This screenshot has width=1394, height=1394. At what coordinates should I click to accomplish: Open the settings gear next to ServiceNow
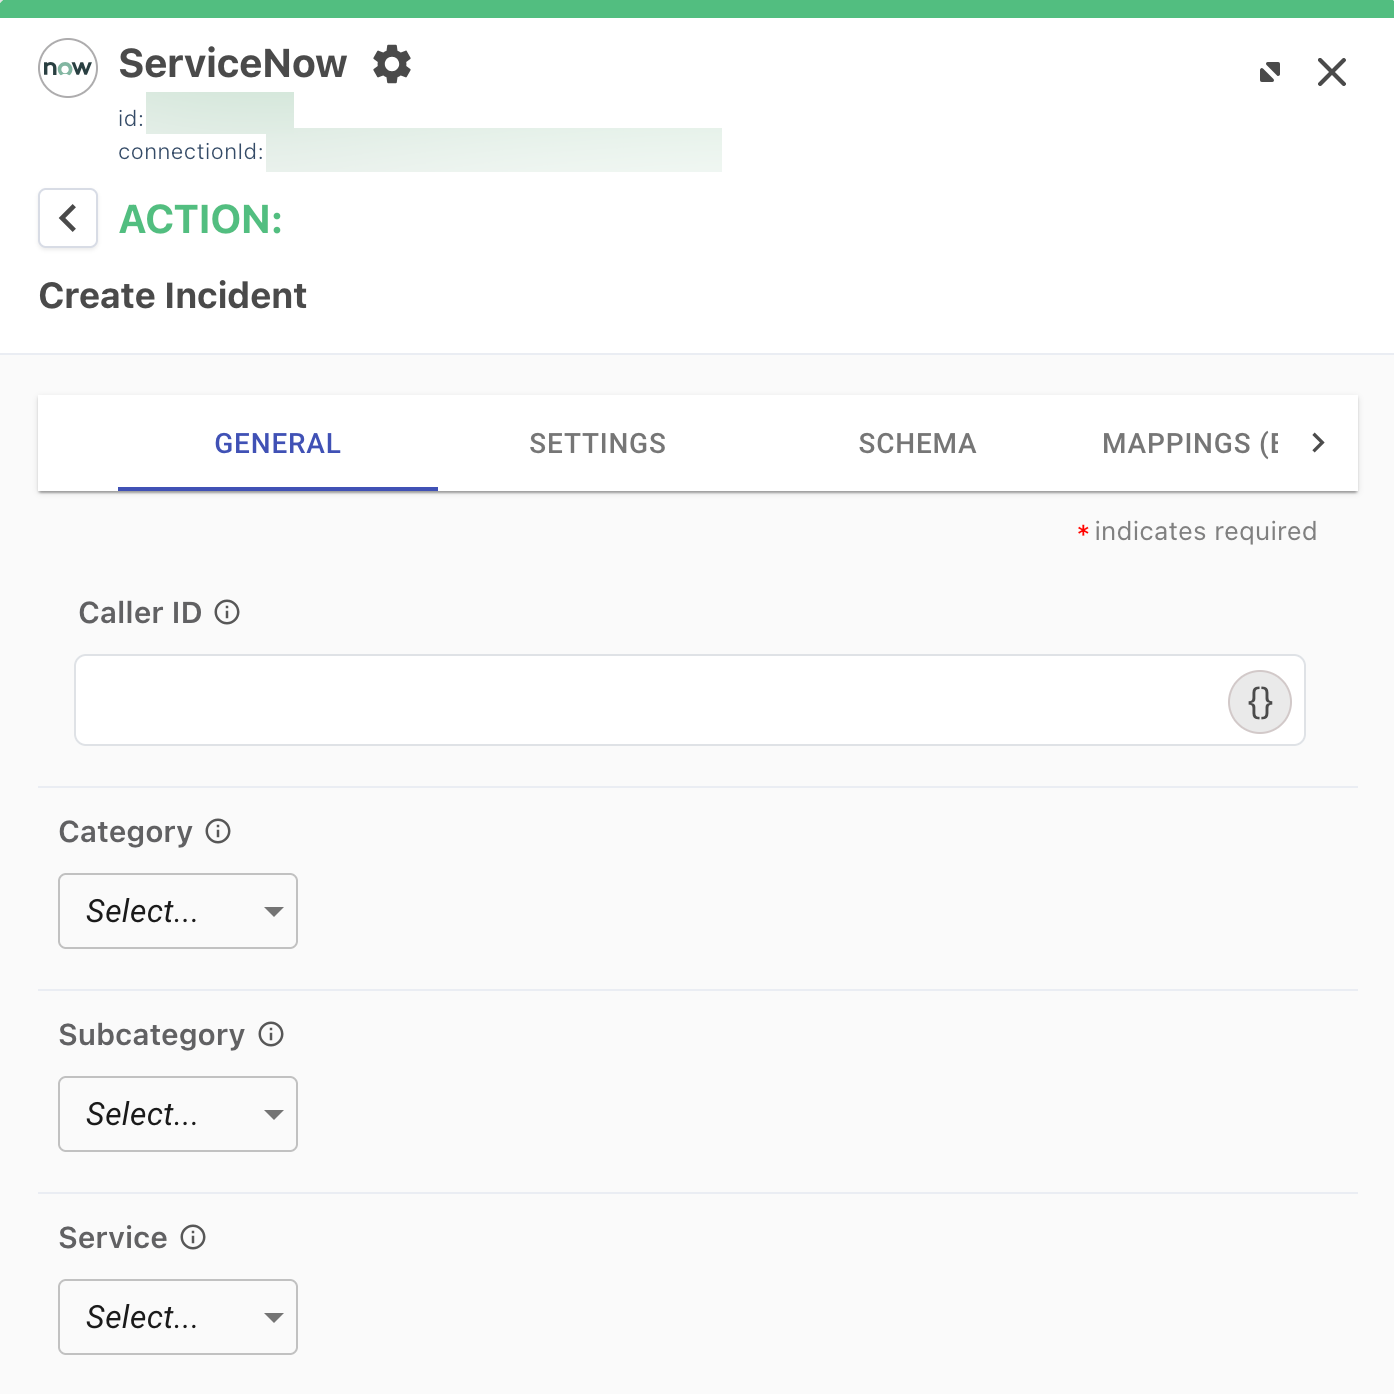pos(392,64)
